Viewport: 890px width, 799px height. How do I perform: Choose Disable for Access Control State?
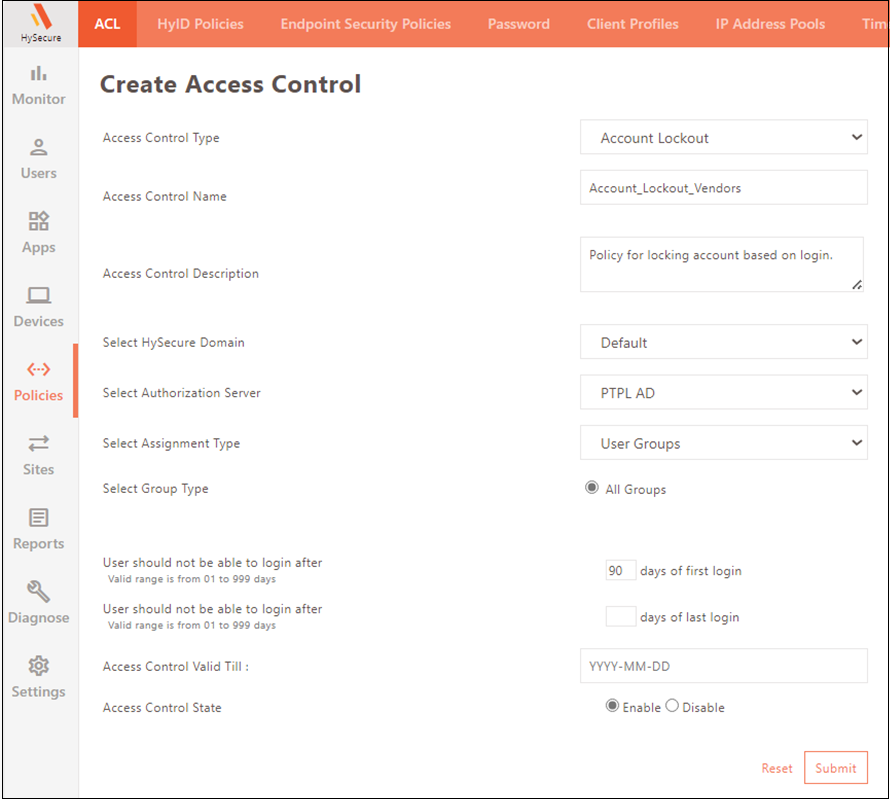click(672, 706)
